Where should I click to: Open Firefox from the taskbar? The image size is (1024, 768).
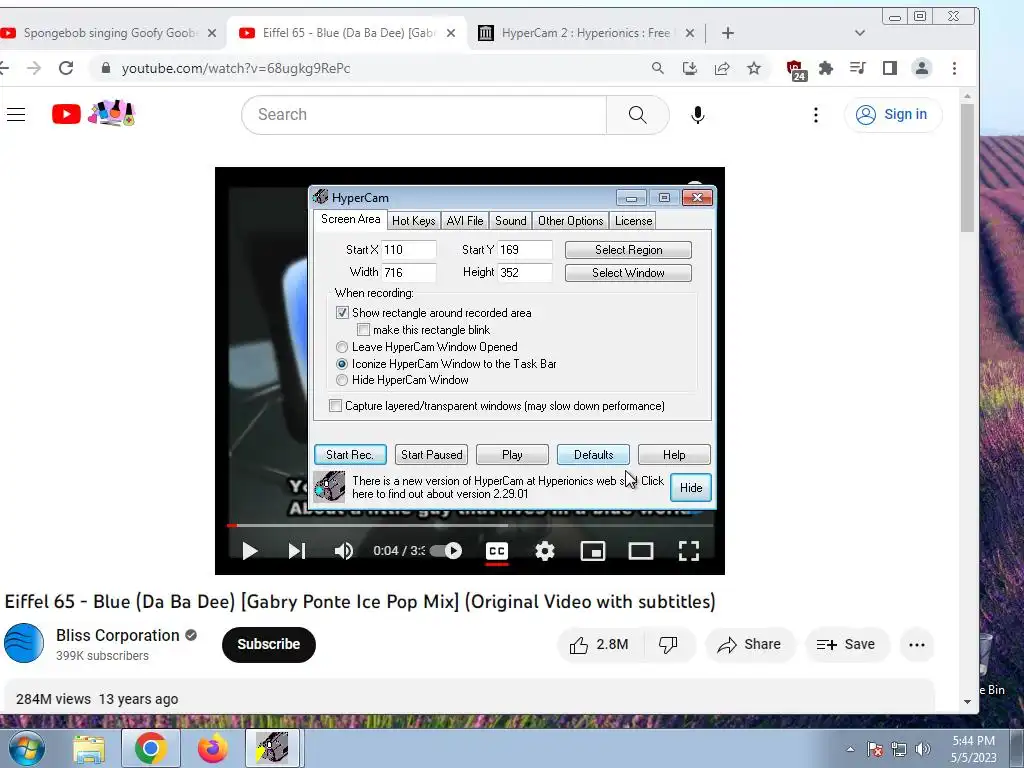click(x=213, y=748)
